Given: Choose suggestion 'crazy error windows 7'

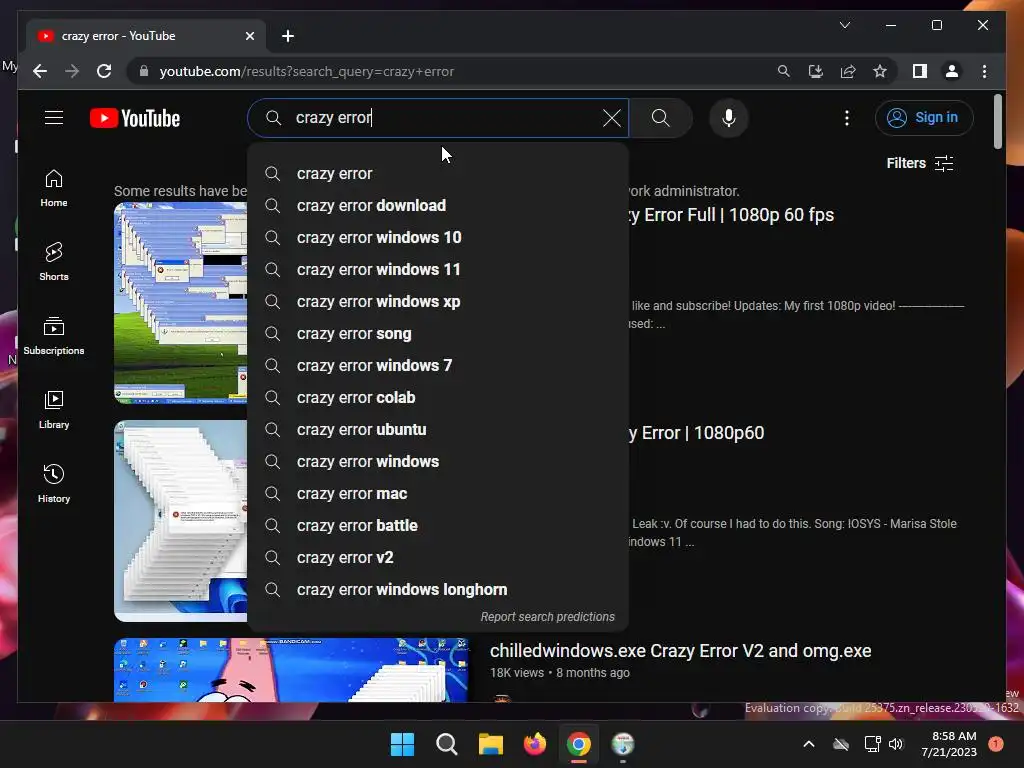Looking at the screenshot, I should 438,366.
